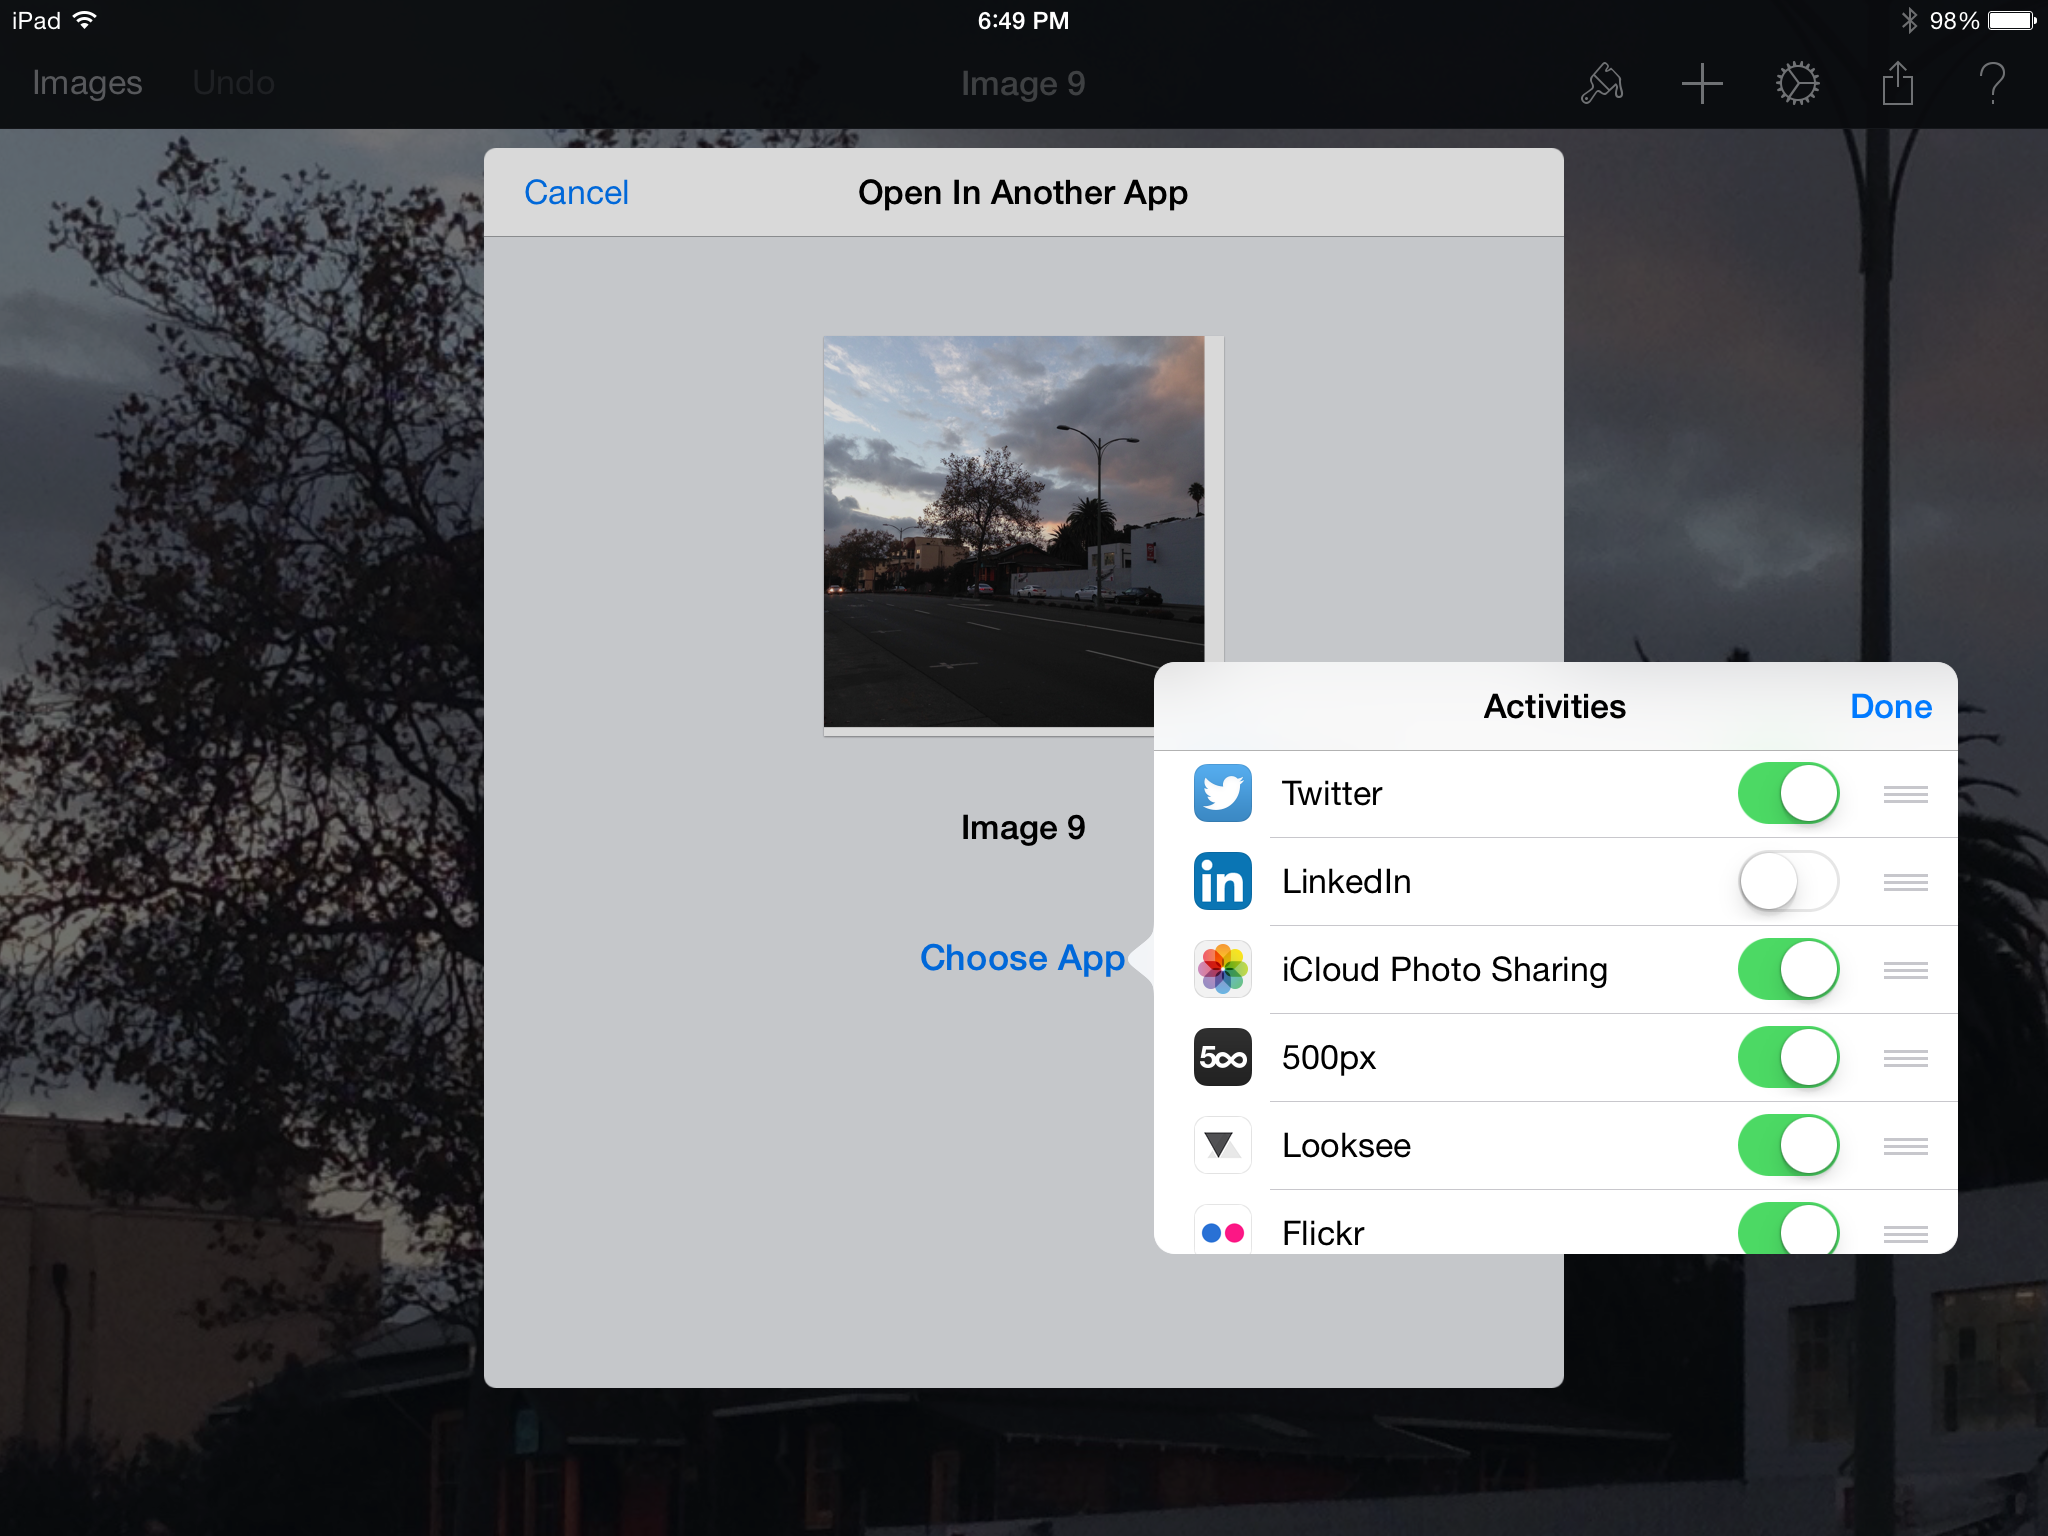Grab the LinkedIn row reorder handle
Viewport: 2048px width, 1536px height.
tap(1905, 882)
